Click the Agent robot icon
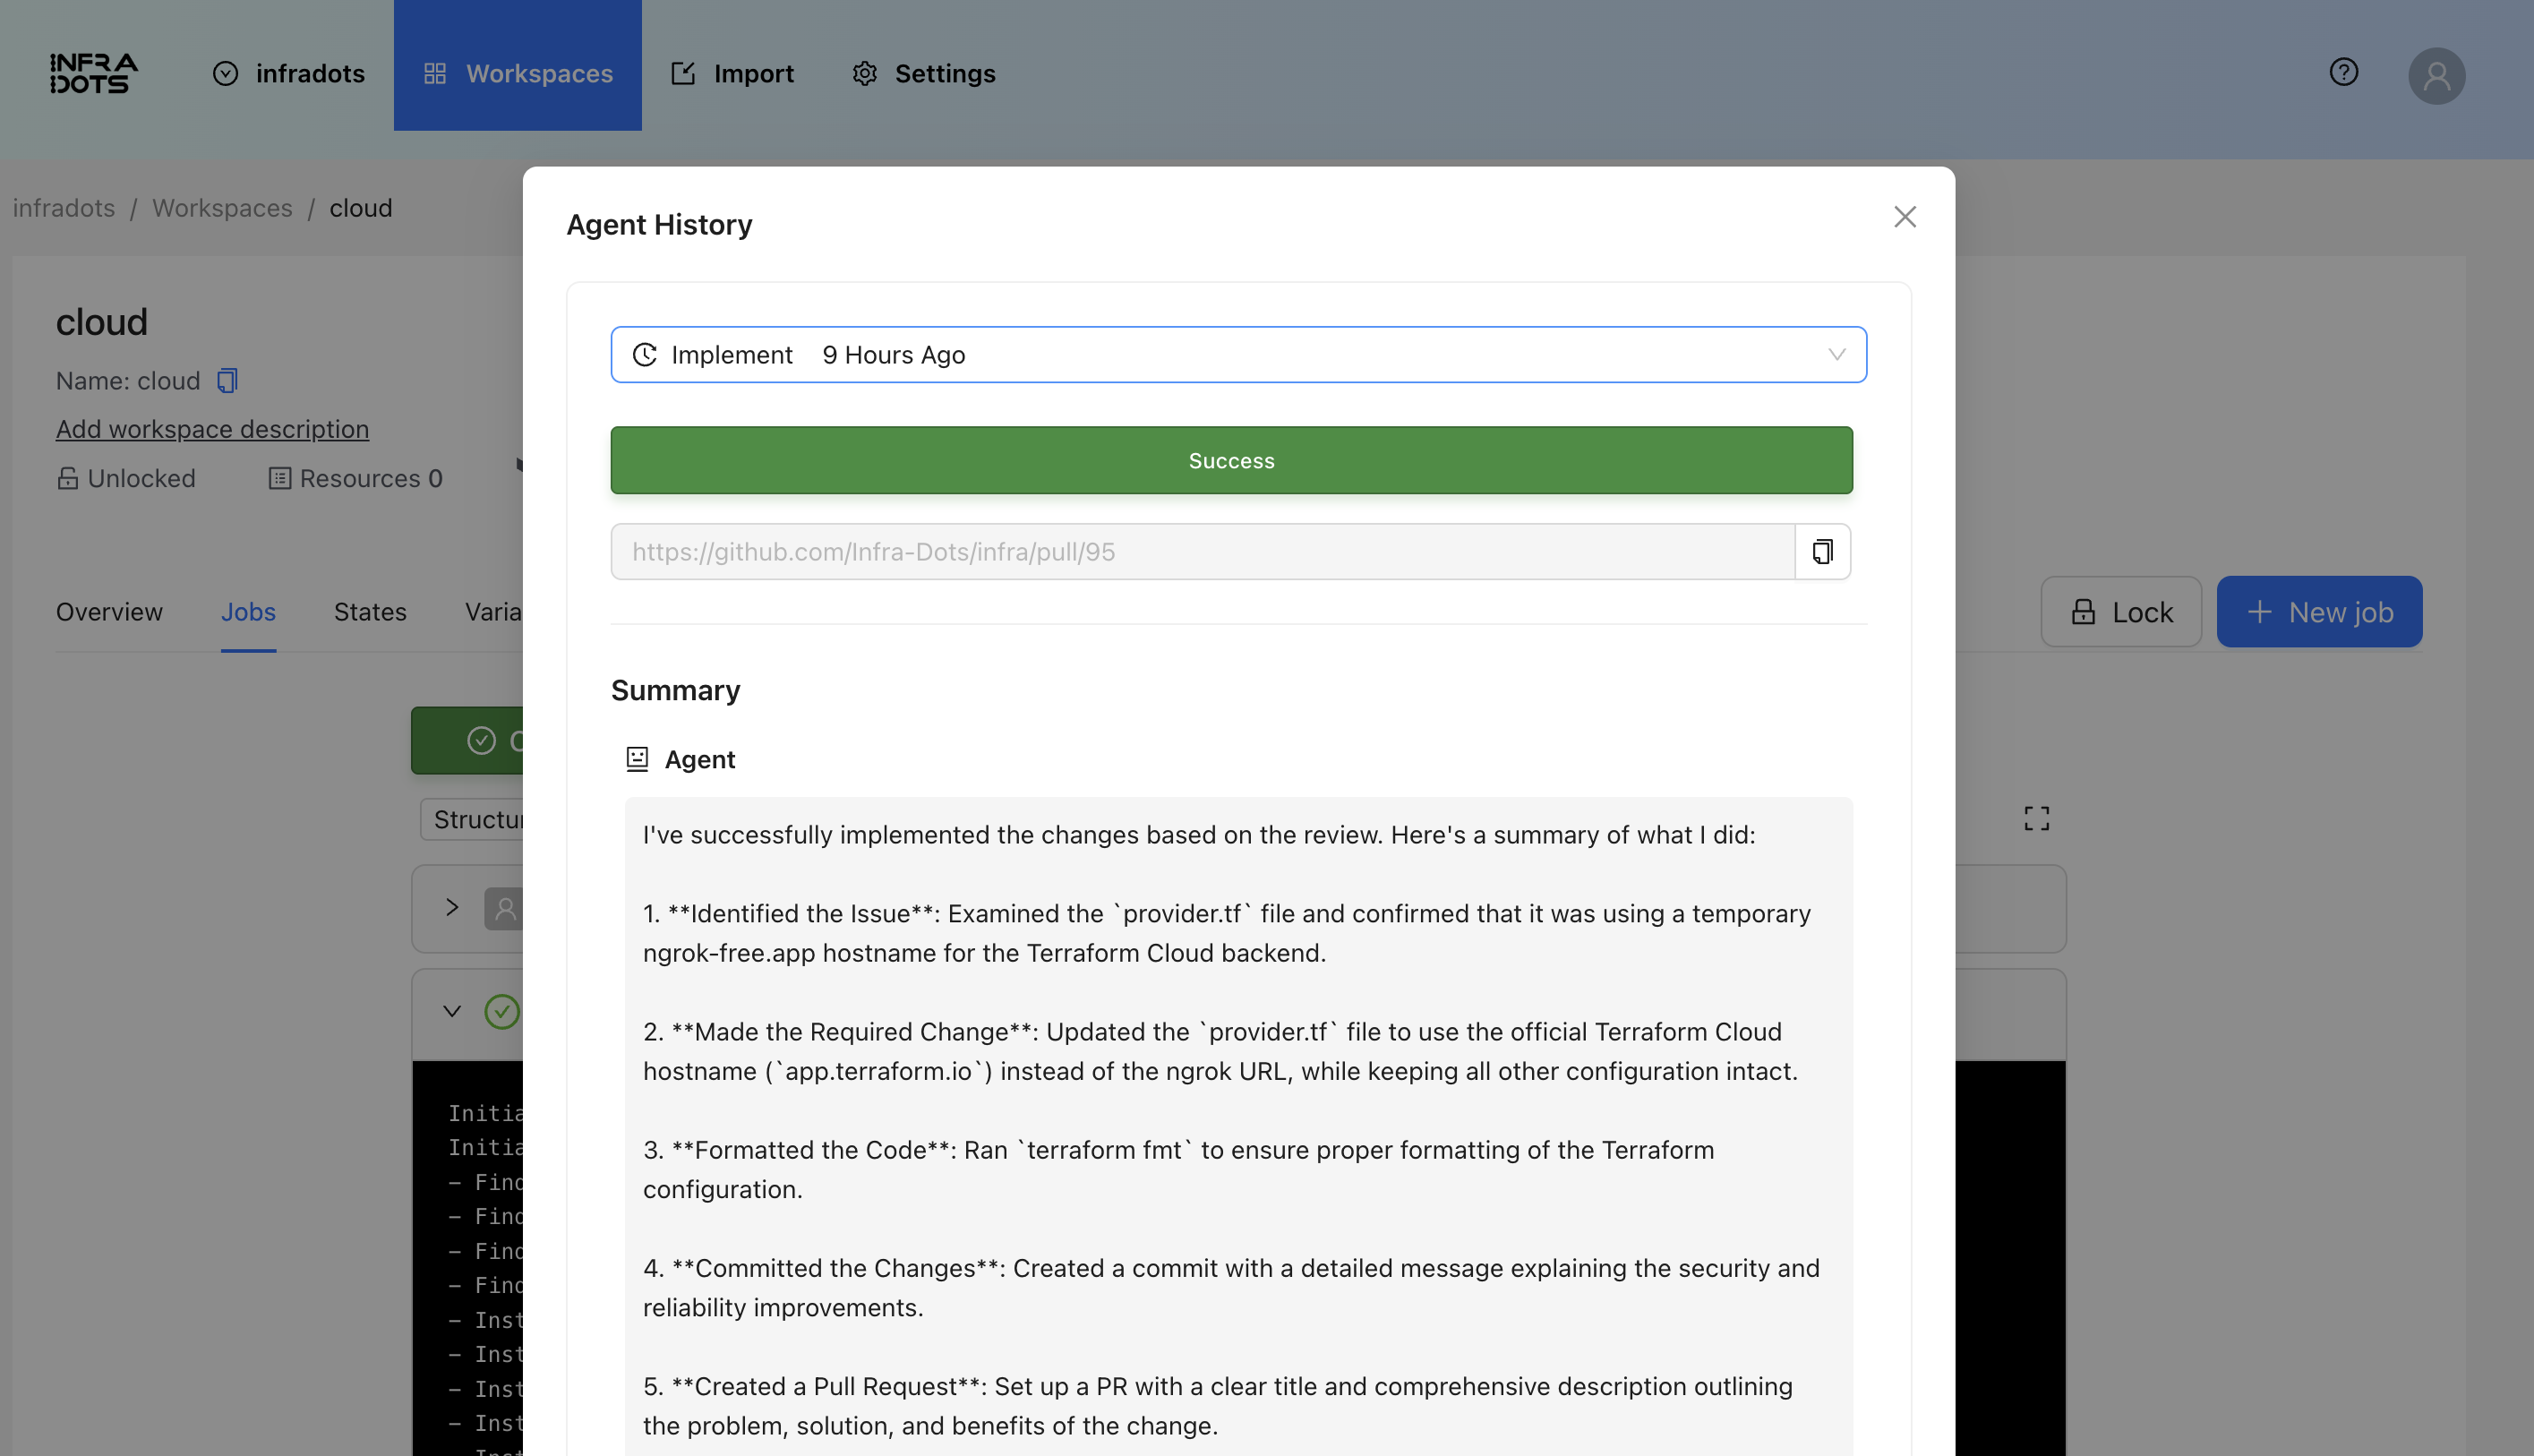Viewport: 2534px width, 1456px height. pyautogui.click(x=637, y=759)
